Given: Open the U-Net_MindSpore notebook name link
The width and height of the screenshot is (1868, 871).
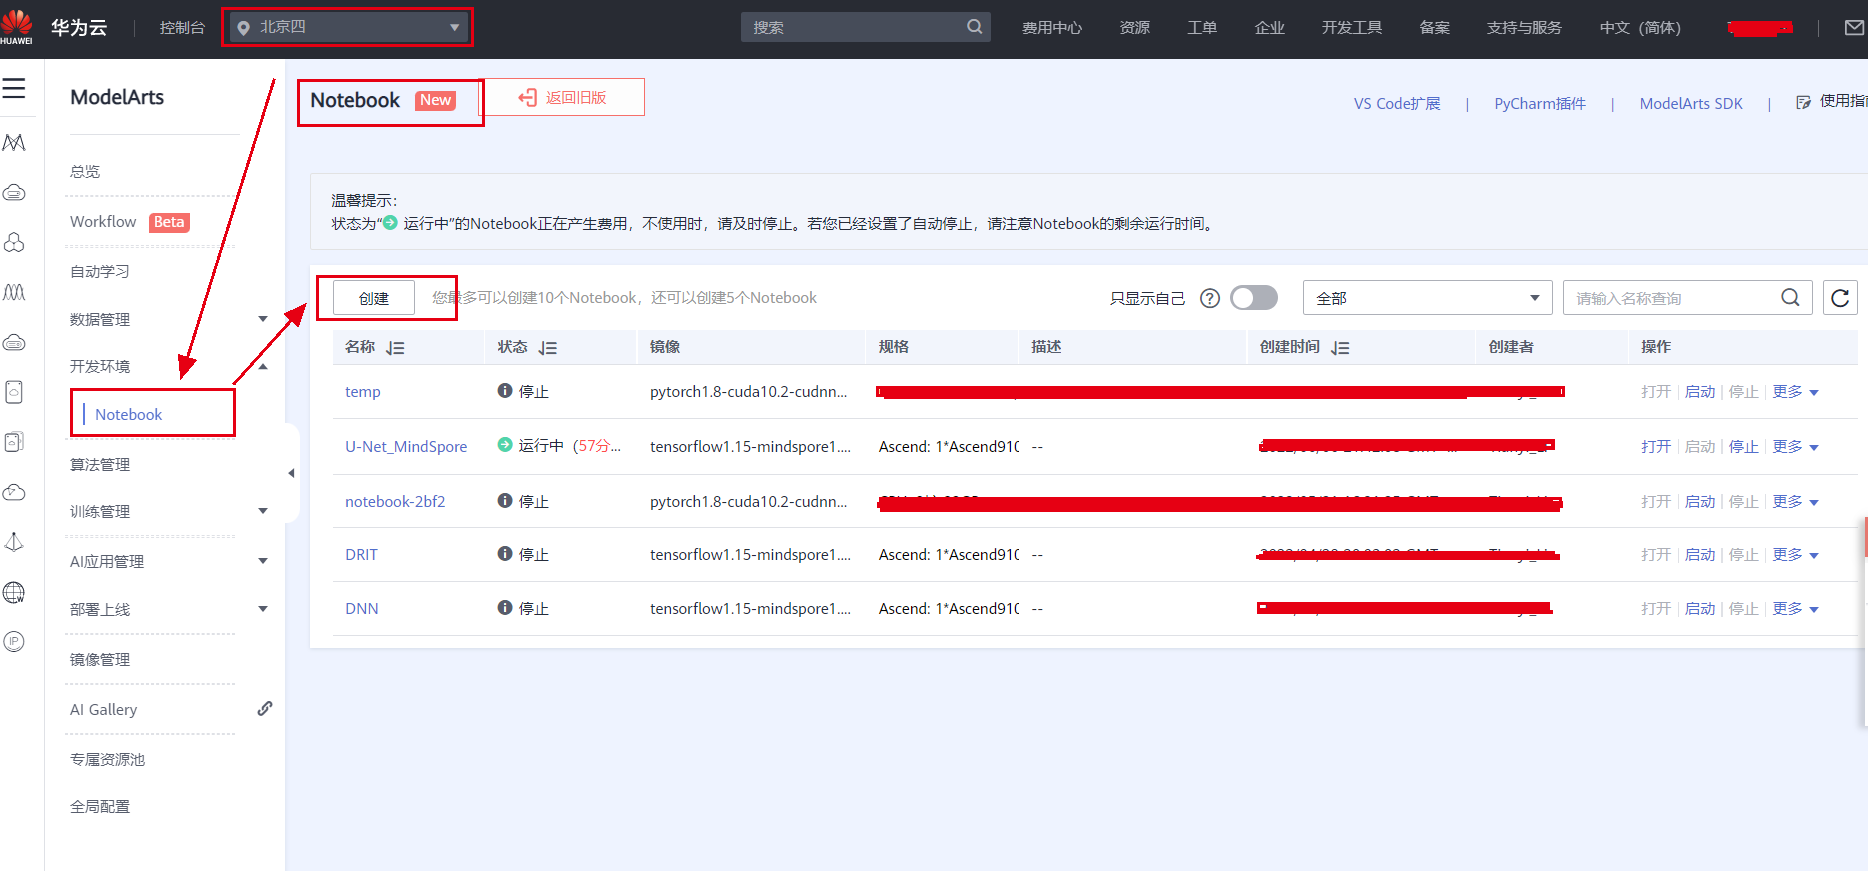Looking at the screenshot, I should (x=406, y=447).
